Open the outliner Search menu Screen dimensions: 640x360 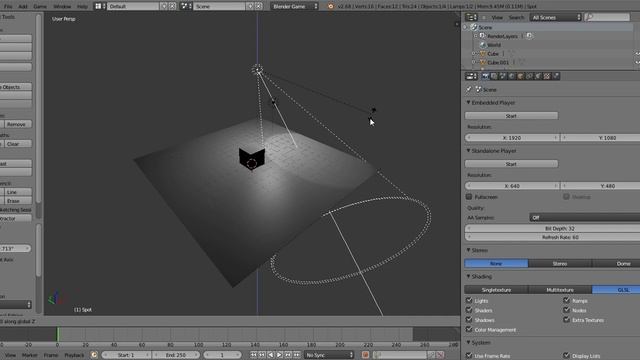click(x=516, y=18)
